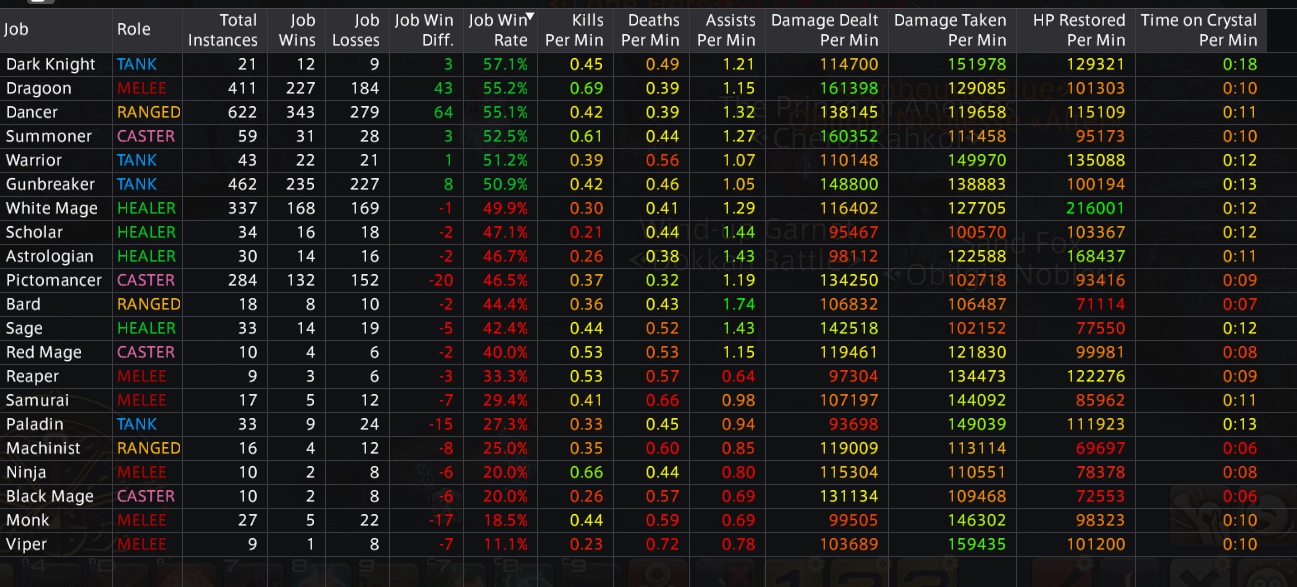Viewport: 1297px width, 587px height.
Task: Sort by Job Wins column header
Action: [297, 30]
